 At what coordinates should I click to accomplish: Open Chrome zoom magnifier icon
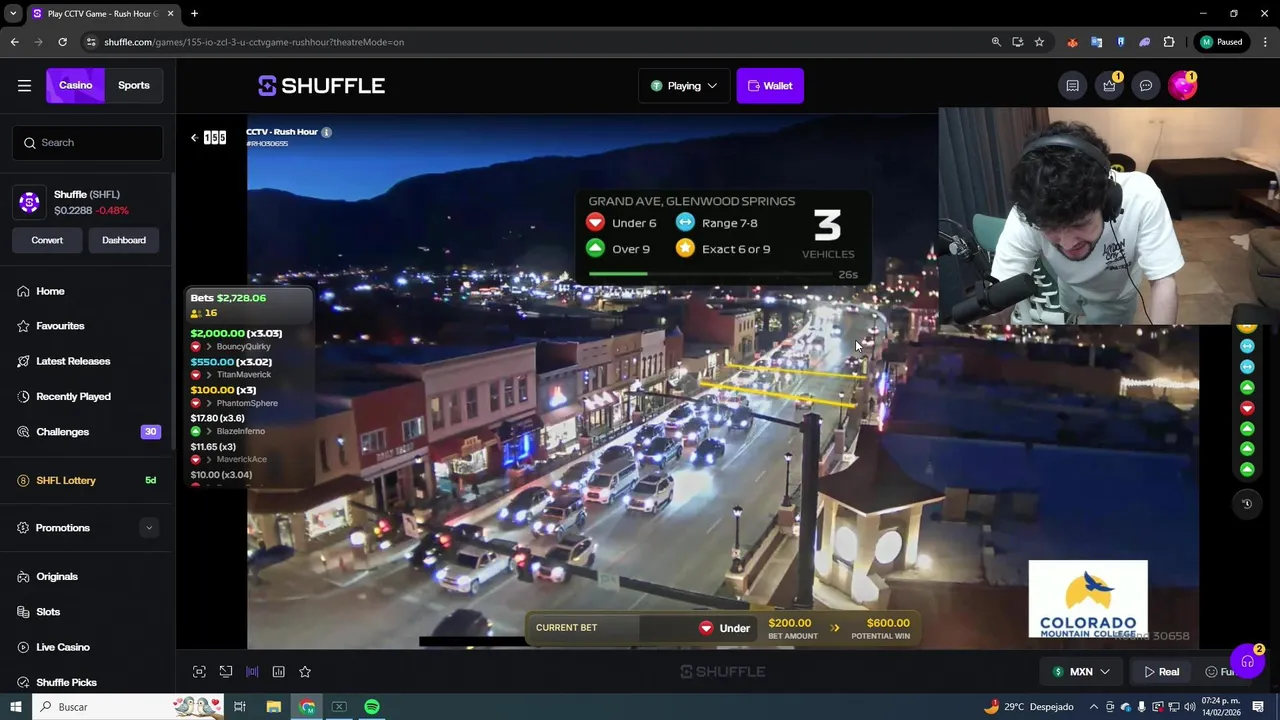996,42
